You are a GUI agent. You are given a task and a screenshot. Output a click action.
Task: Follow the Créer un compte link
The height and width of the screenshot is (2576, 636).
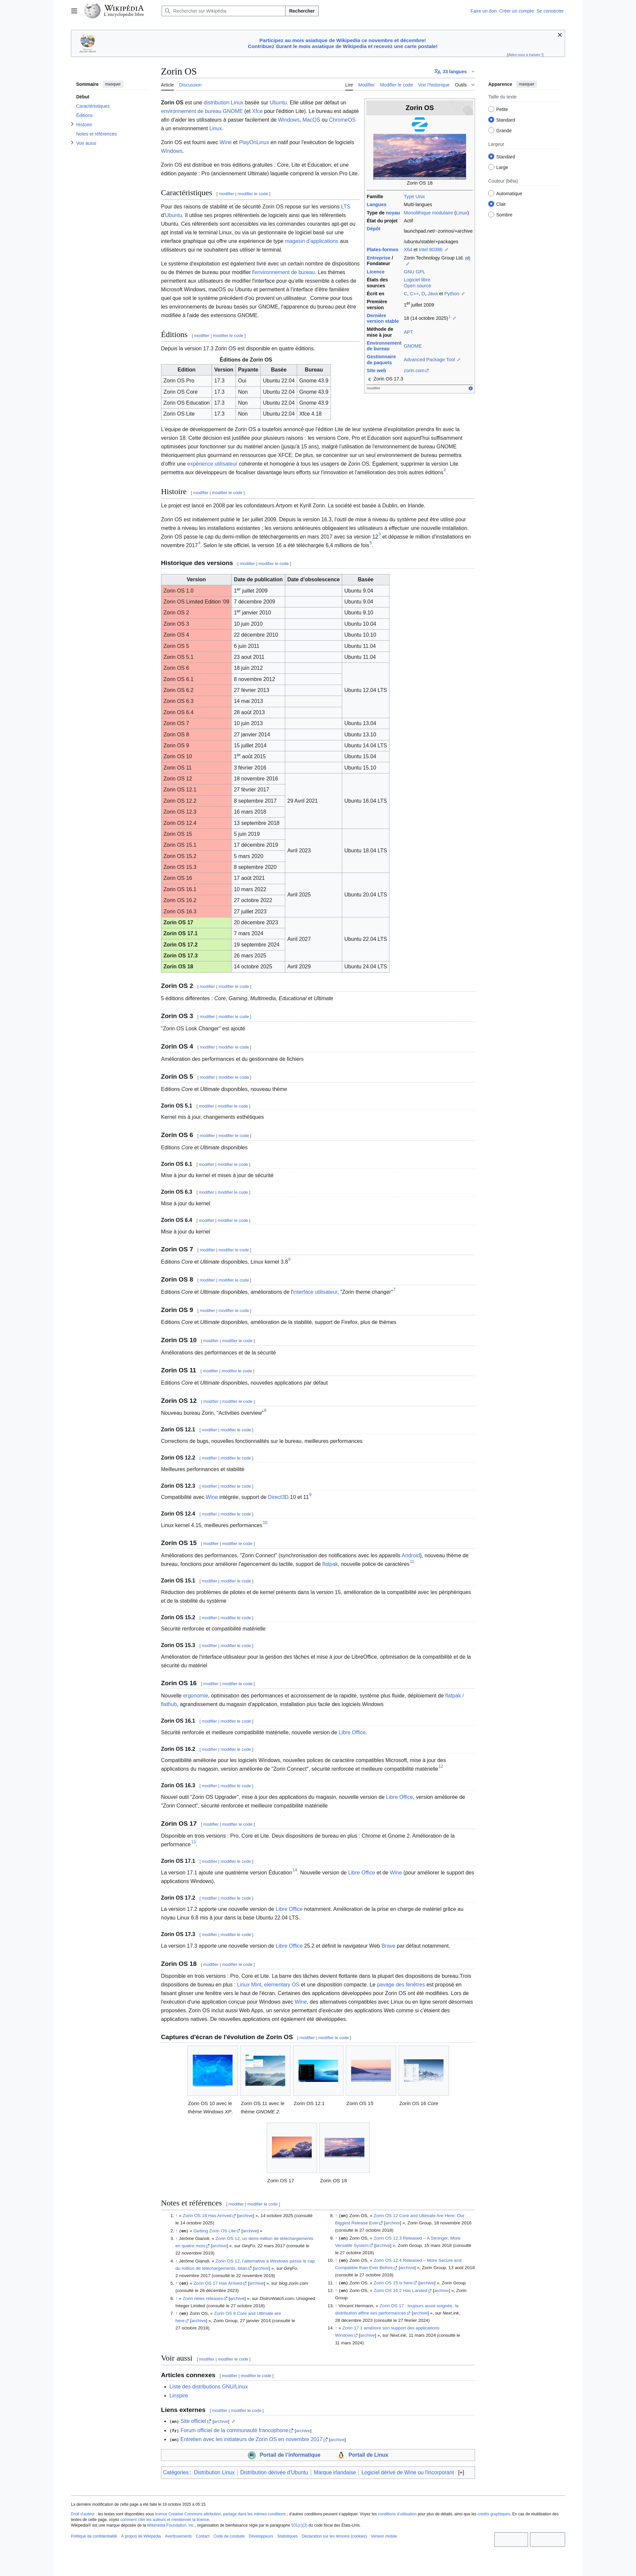(516, 11)
